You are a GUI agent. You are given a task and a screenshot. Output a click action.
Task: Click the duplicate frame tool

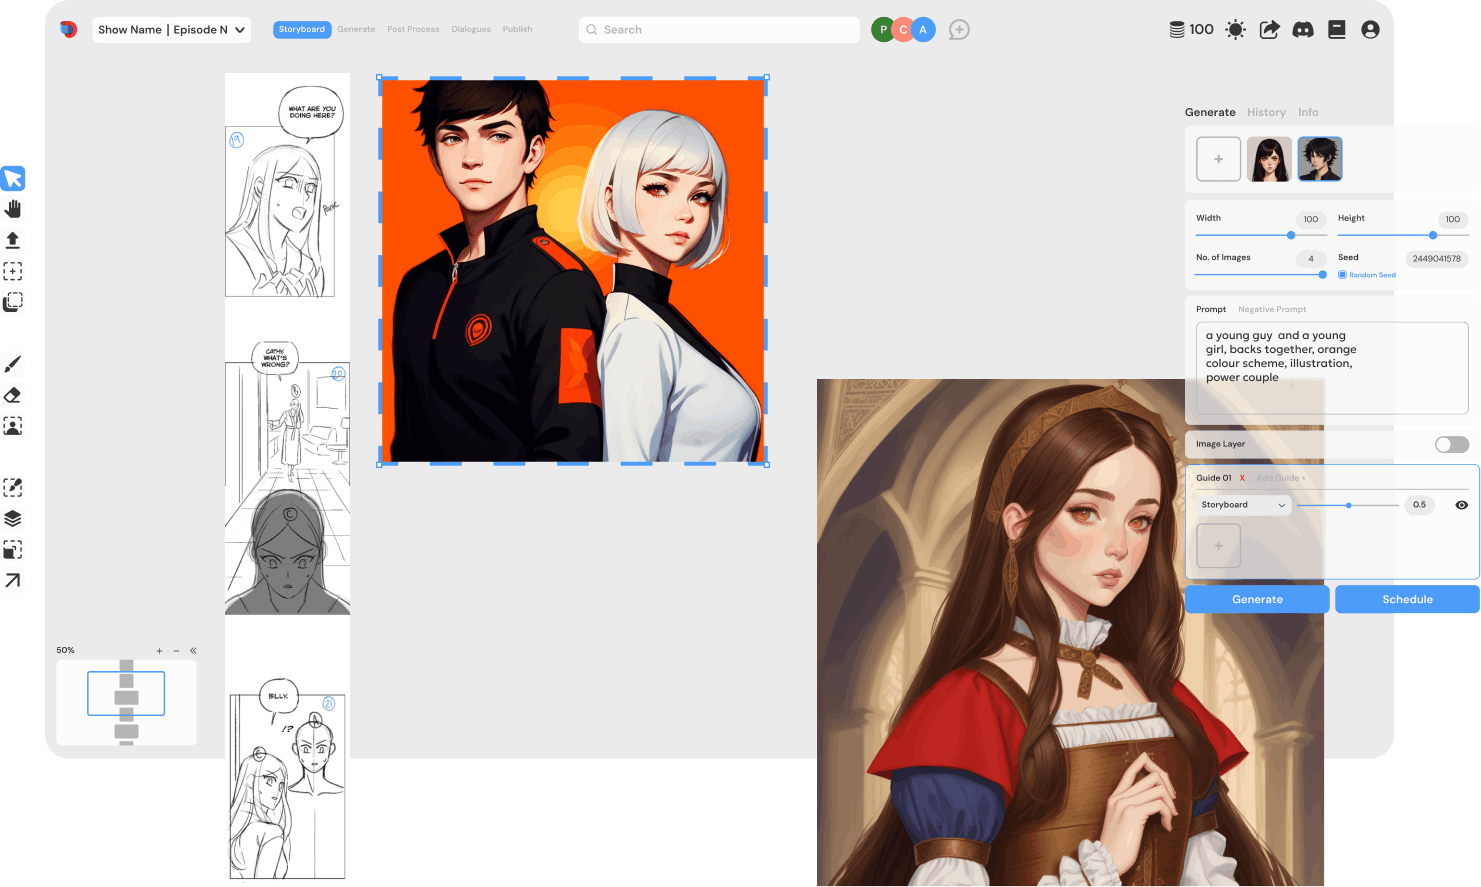click(x=13, y=302)
